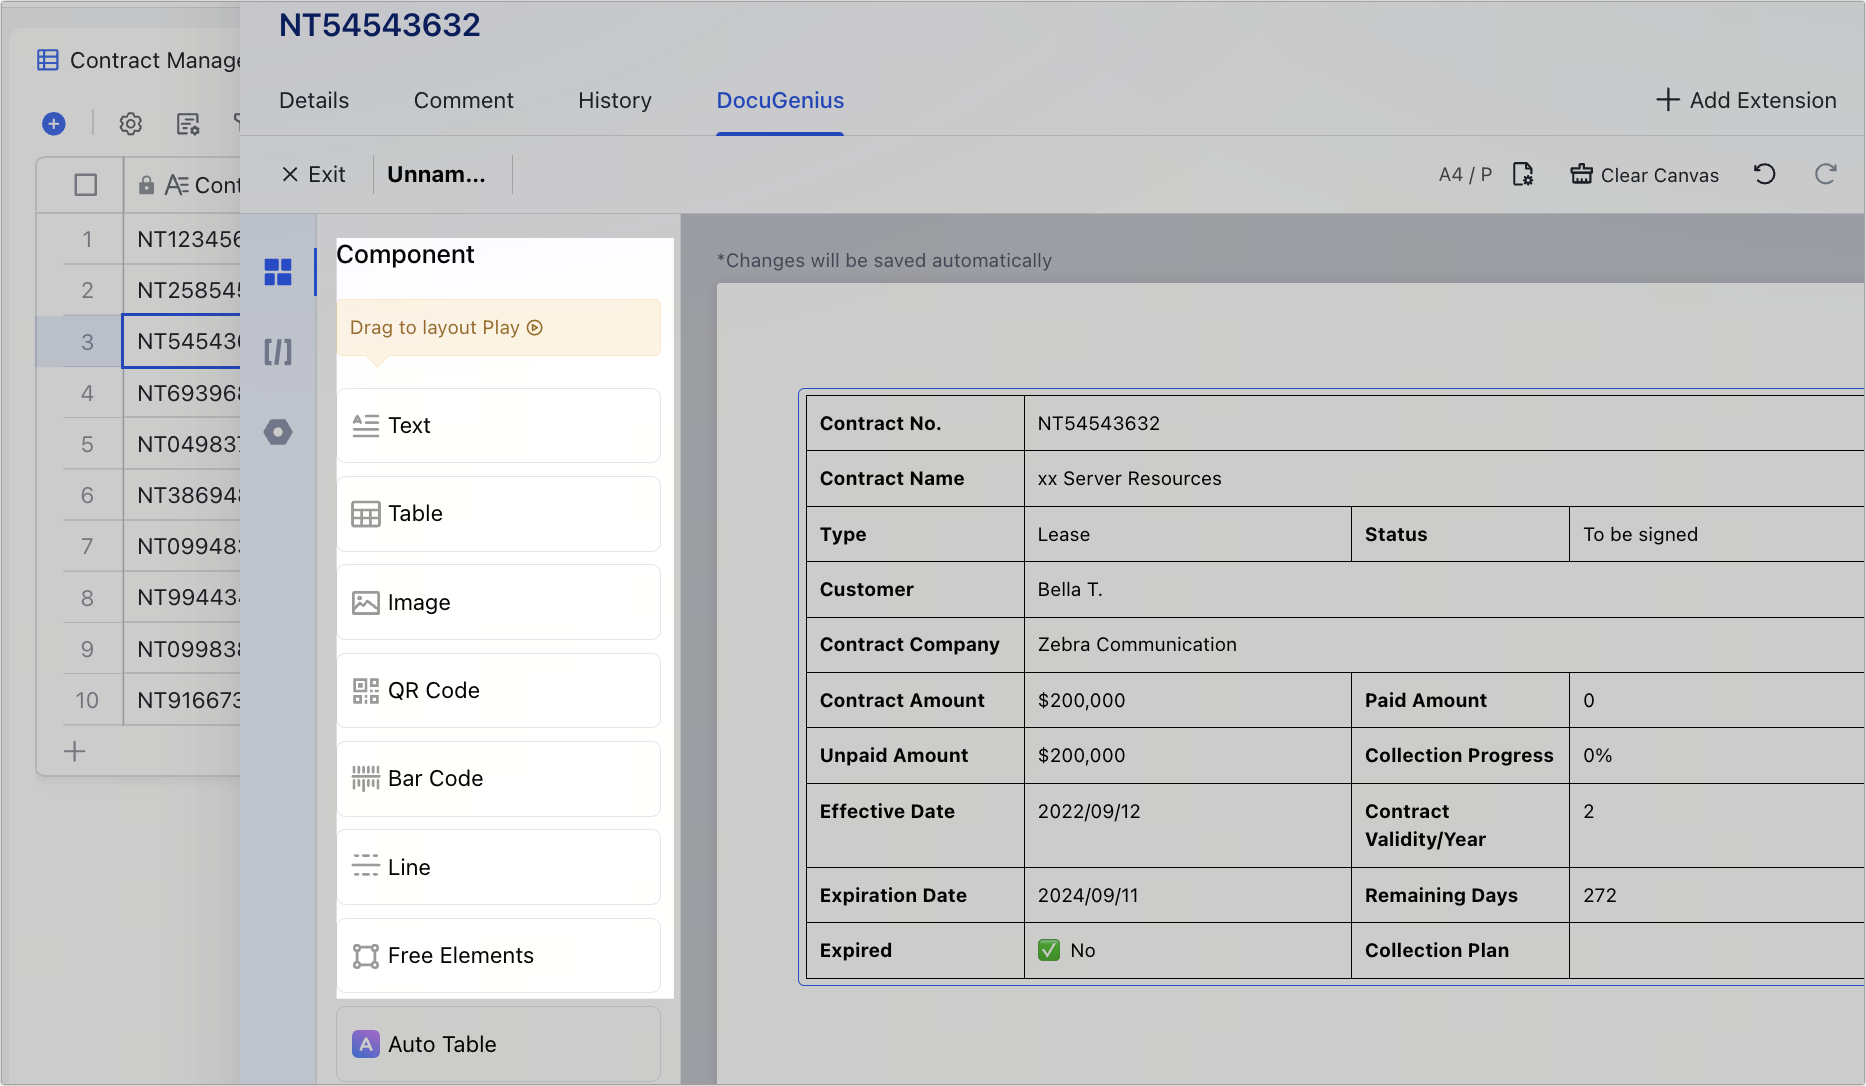Select row 4 record NT693968
This screenshot has height=1086, width=1866.
coord(190,393)
